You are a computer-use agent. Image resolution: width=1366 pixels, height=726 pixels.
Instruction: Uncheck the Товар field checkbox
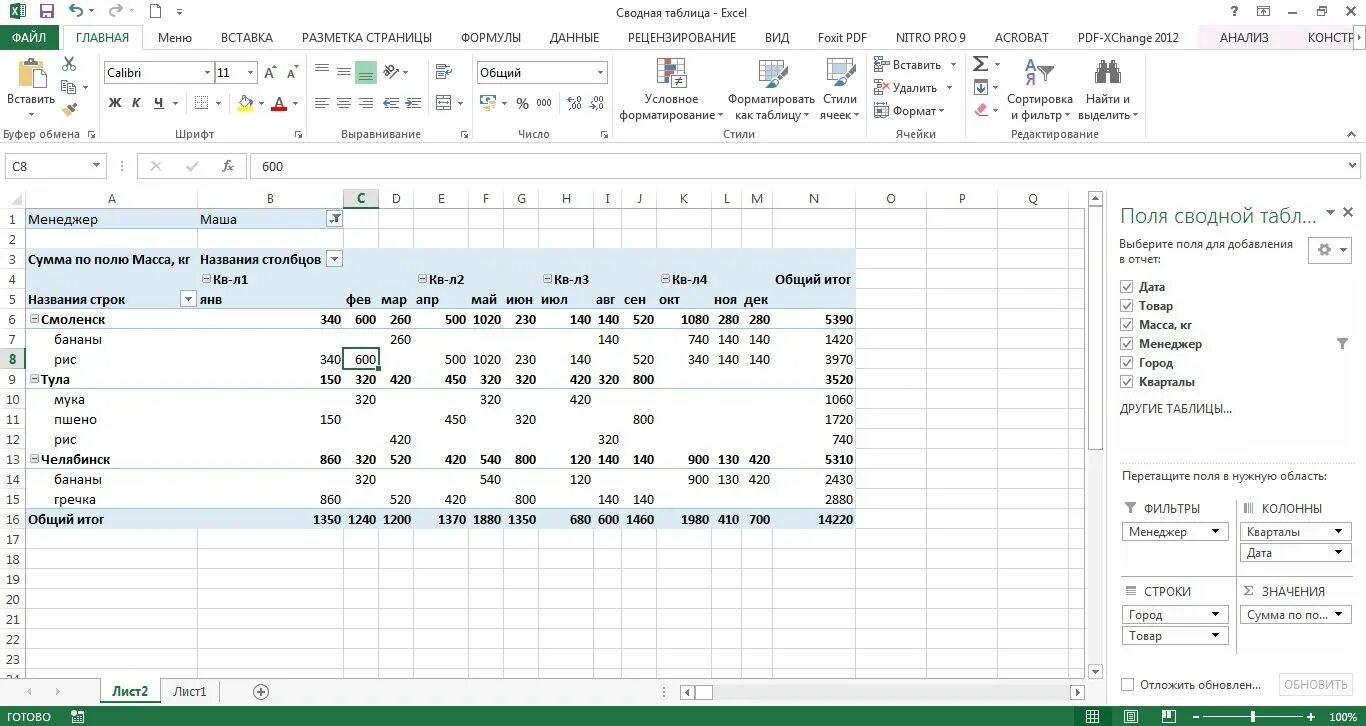[x=1128, y=306]
